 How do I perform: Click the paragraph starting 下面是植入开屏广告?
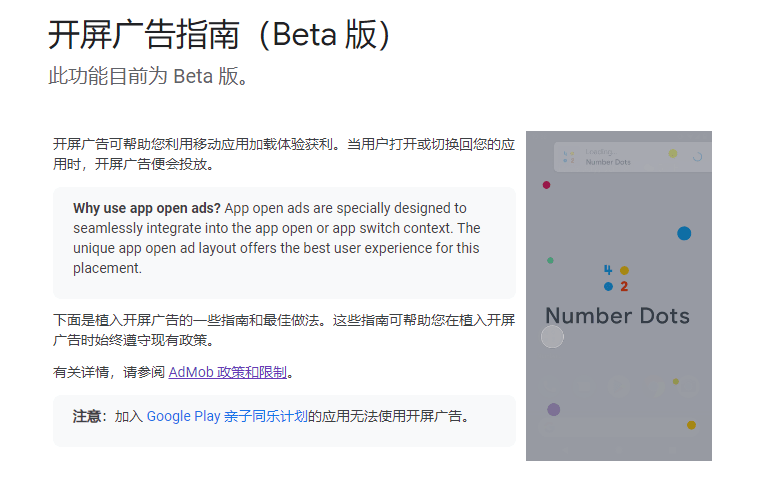coord(284,330)
